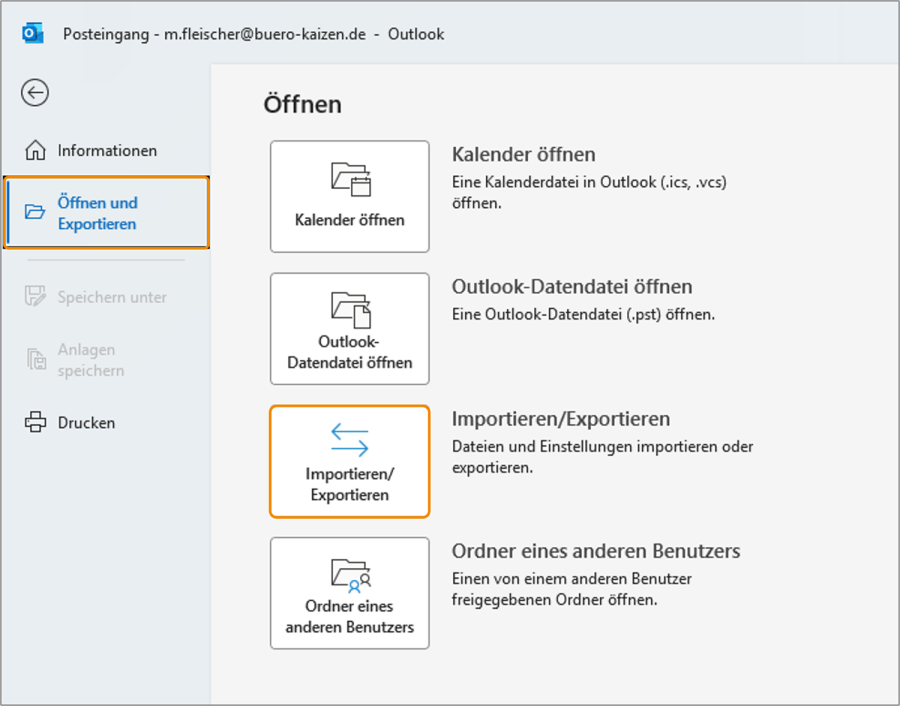Open an Outlook-Datendatei (.pst)

[349, 328]
